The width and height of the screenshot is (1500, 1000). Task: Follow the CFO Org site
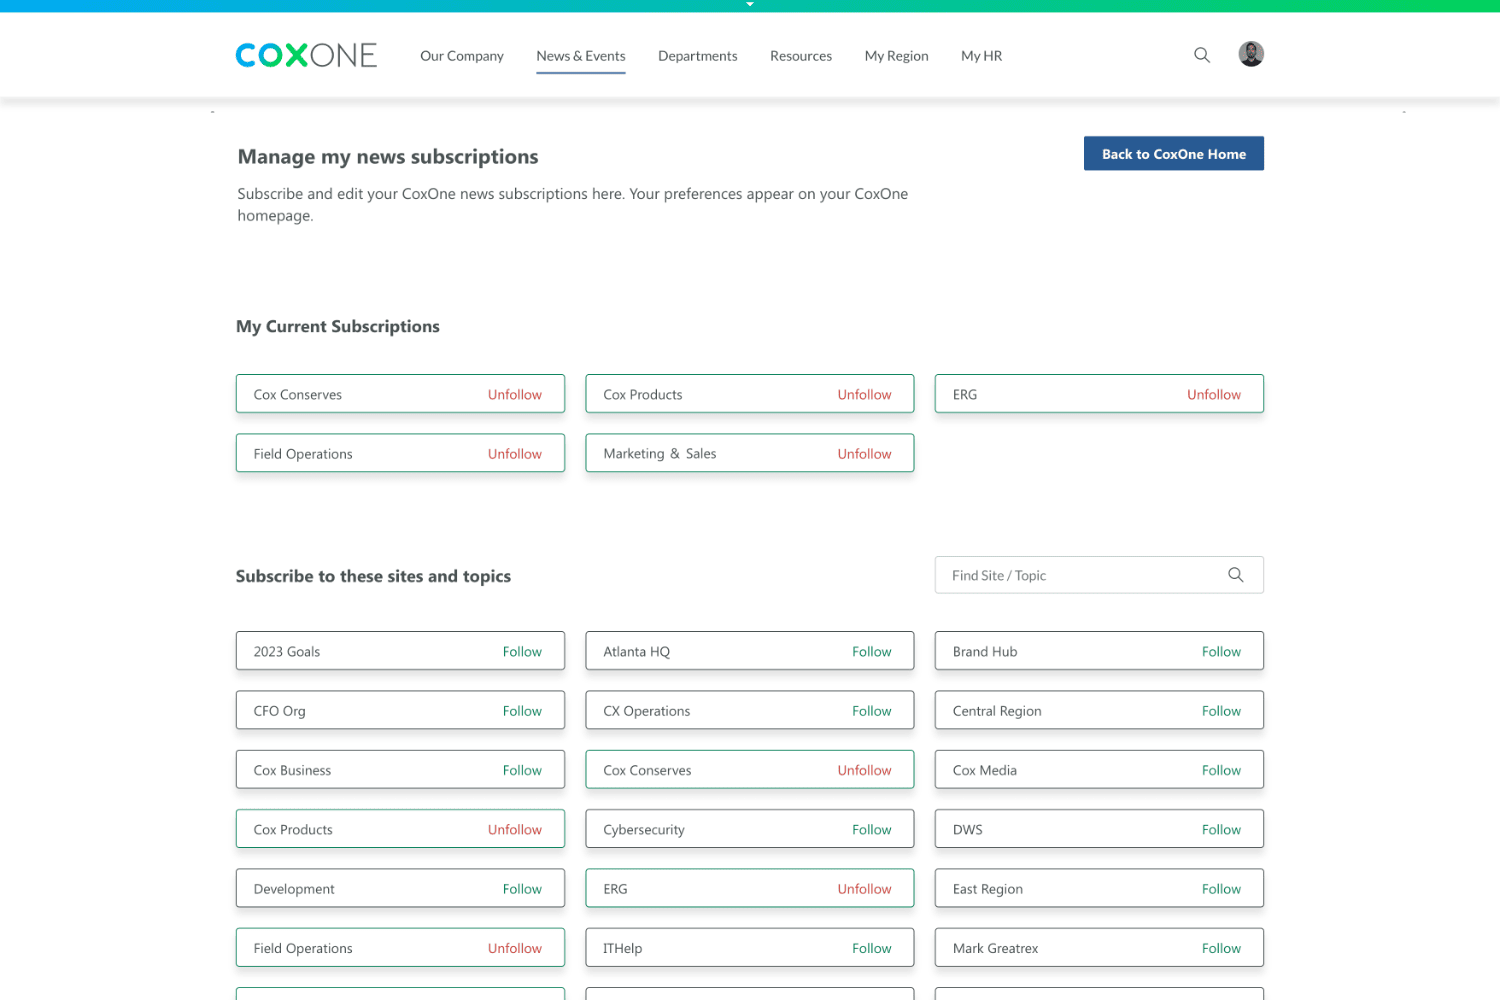(x=522, y=711)
